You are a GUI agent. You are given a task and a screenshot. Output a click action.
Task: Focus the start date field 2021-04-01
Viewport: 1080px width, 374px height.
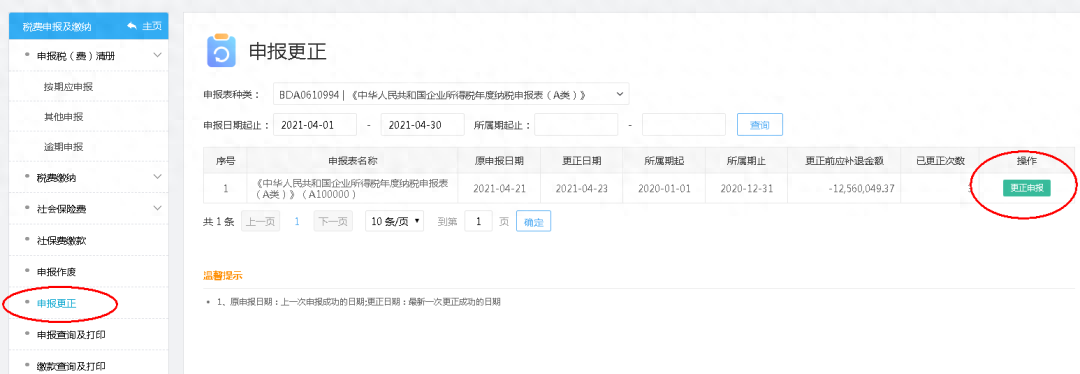pyautogui.click(x=315, y=125)
